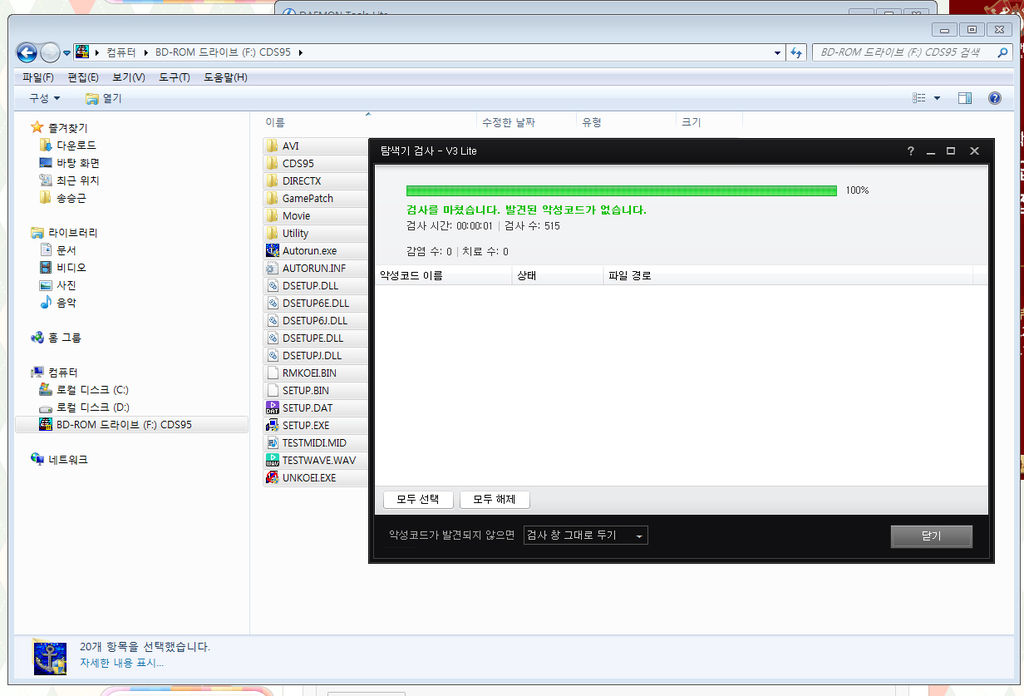
Task: Click the 닫기 button in V3 Lite
Action: [931, 536]
